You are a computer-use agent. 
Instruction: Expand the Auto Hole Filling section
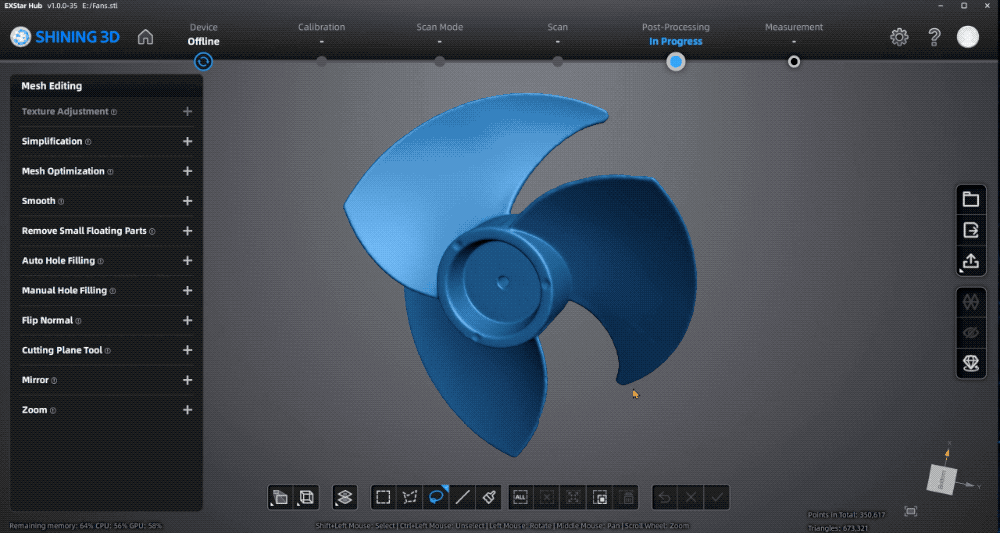(x=187, y=261)
